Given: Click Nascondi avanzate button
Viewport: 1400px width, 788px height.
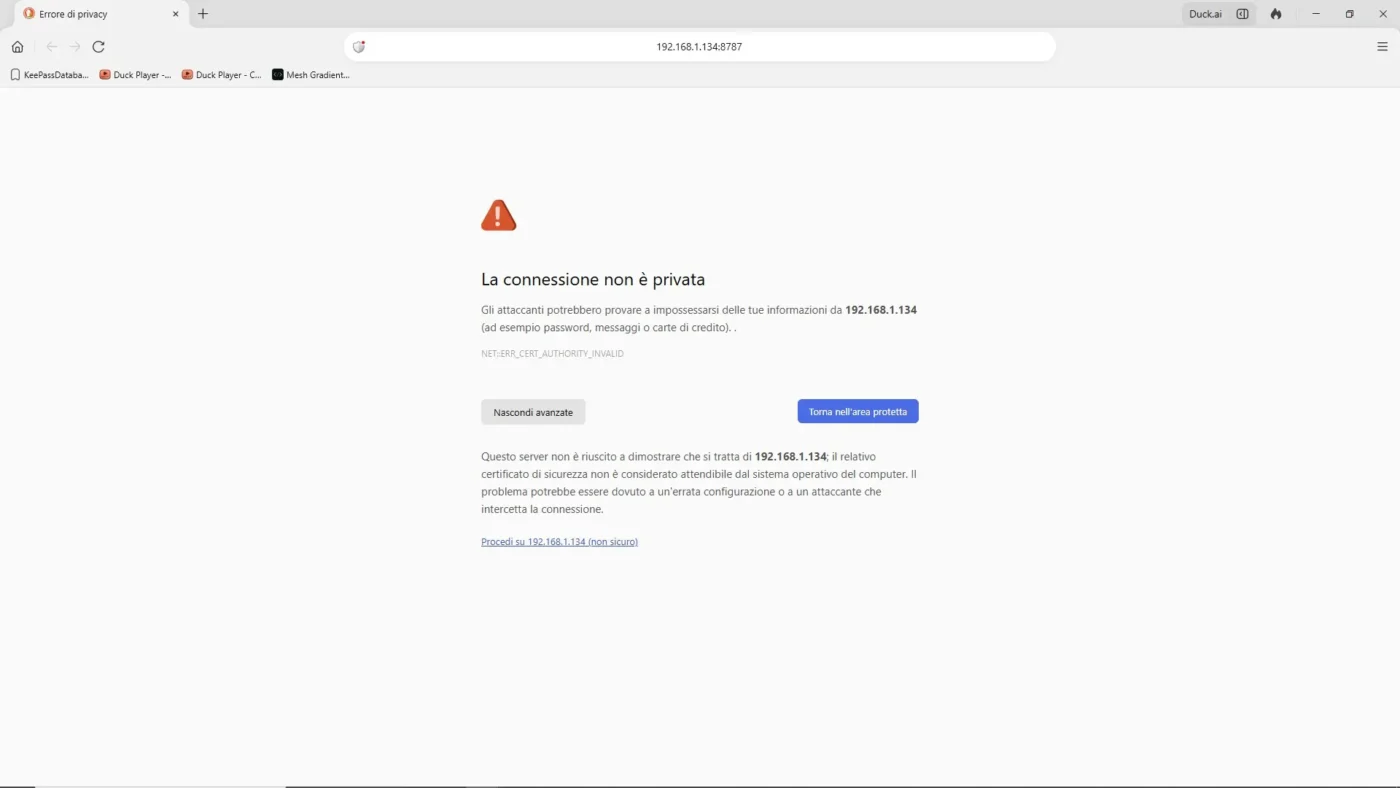Looking at the screenshot, I should click(533, 412).
